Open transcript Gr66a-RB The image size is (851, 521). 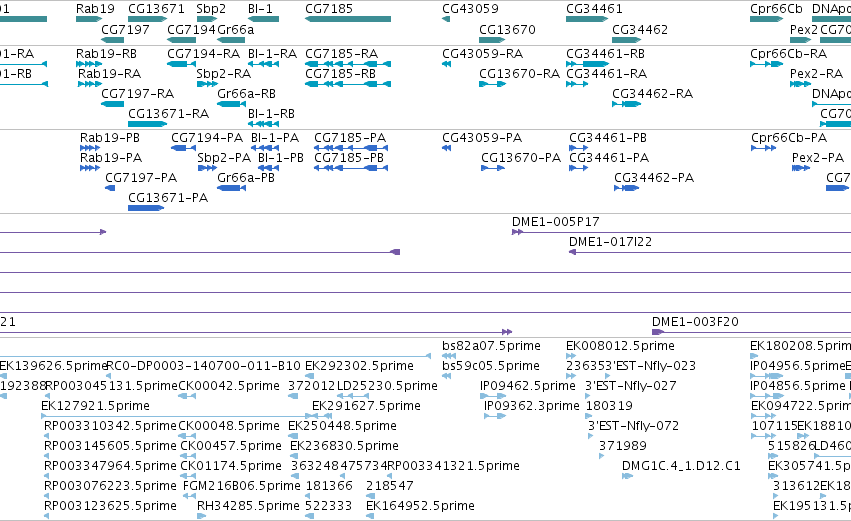coord(231,104)
